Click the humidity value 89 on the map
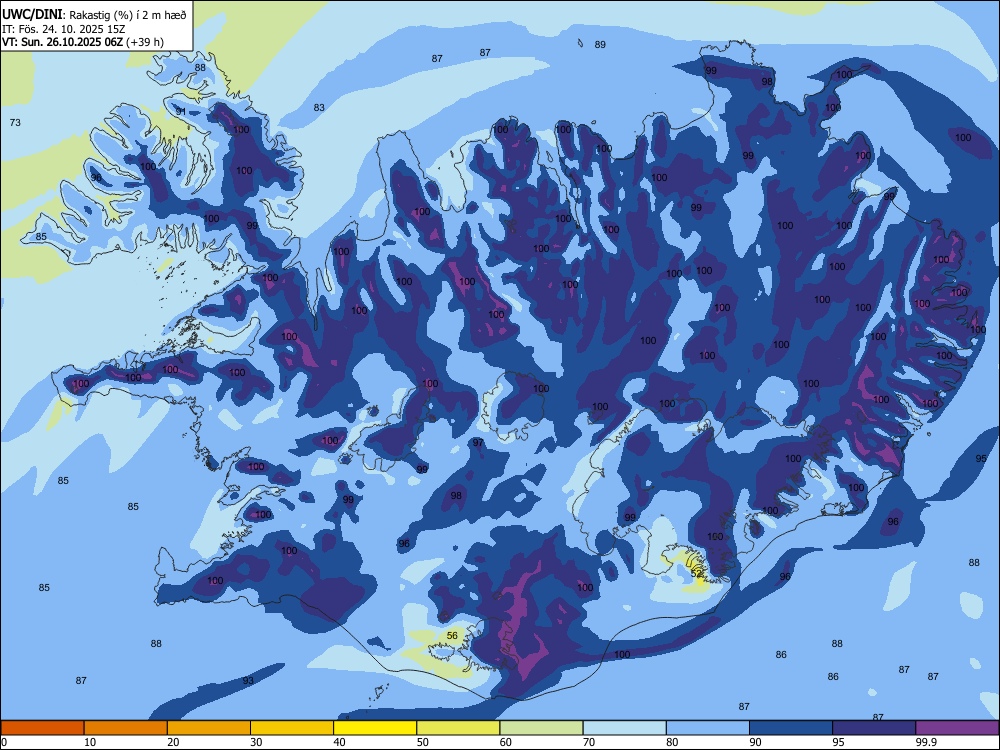The width and height of the screenshot is (1000, 750). pyautogui.click(x=600, y=45)
